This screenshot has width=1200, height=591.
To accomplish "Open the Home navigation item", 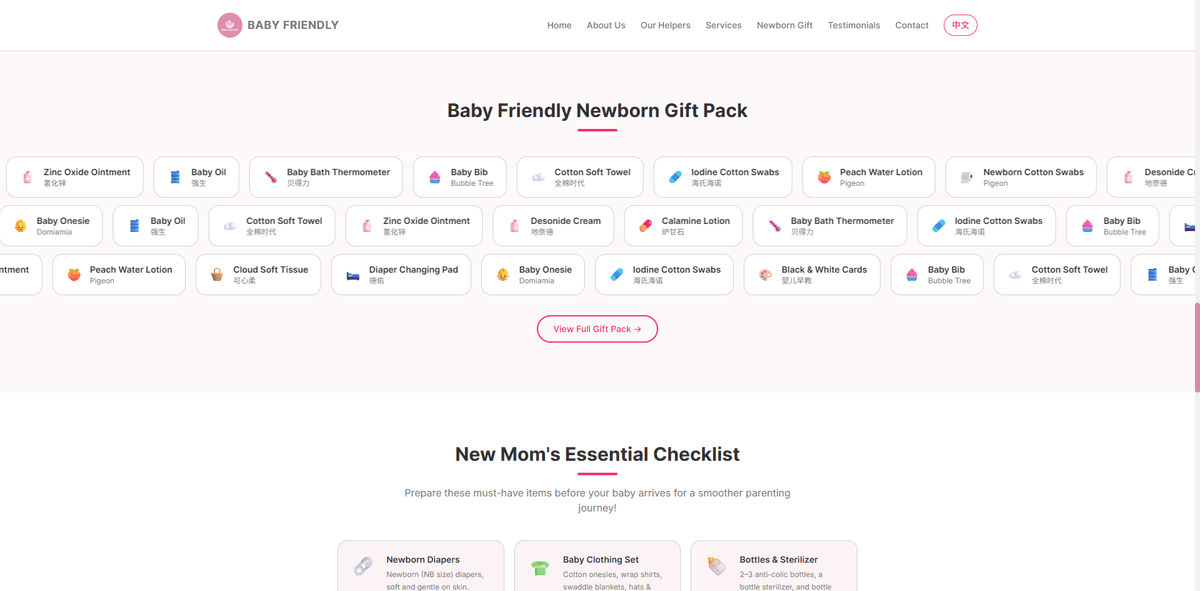I will click(559, 25).
